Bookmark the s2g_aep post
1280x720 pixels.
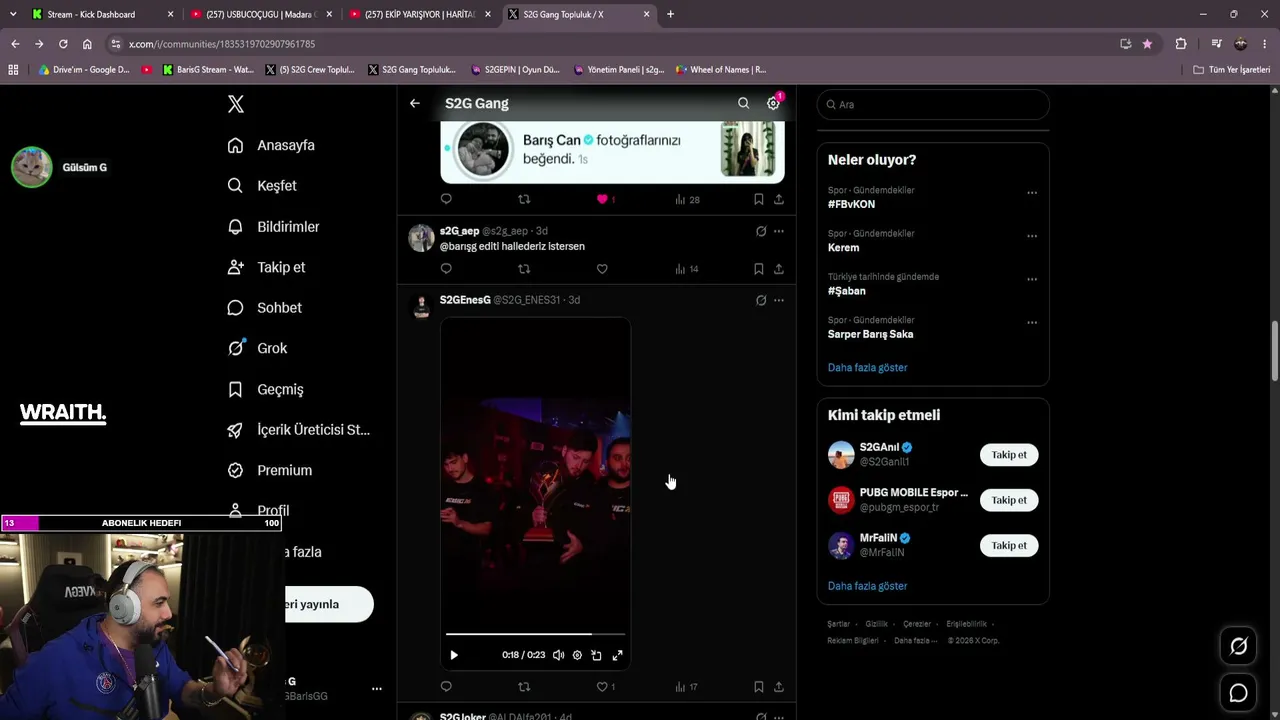[759, 269]
